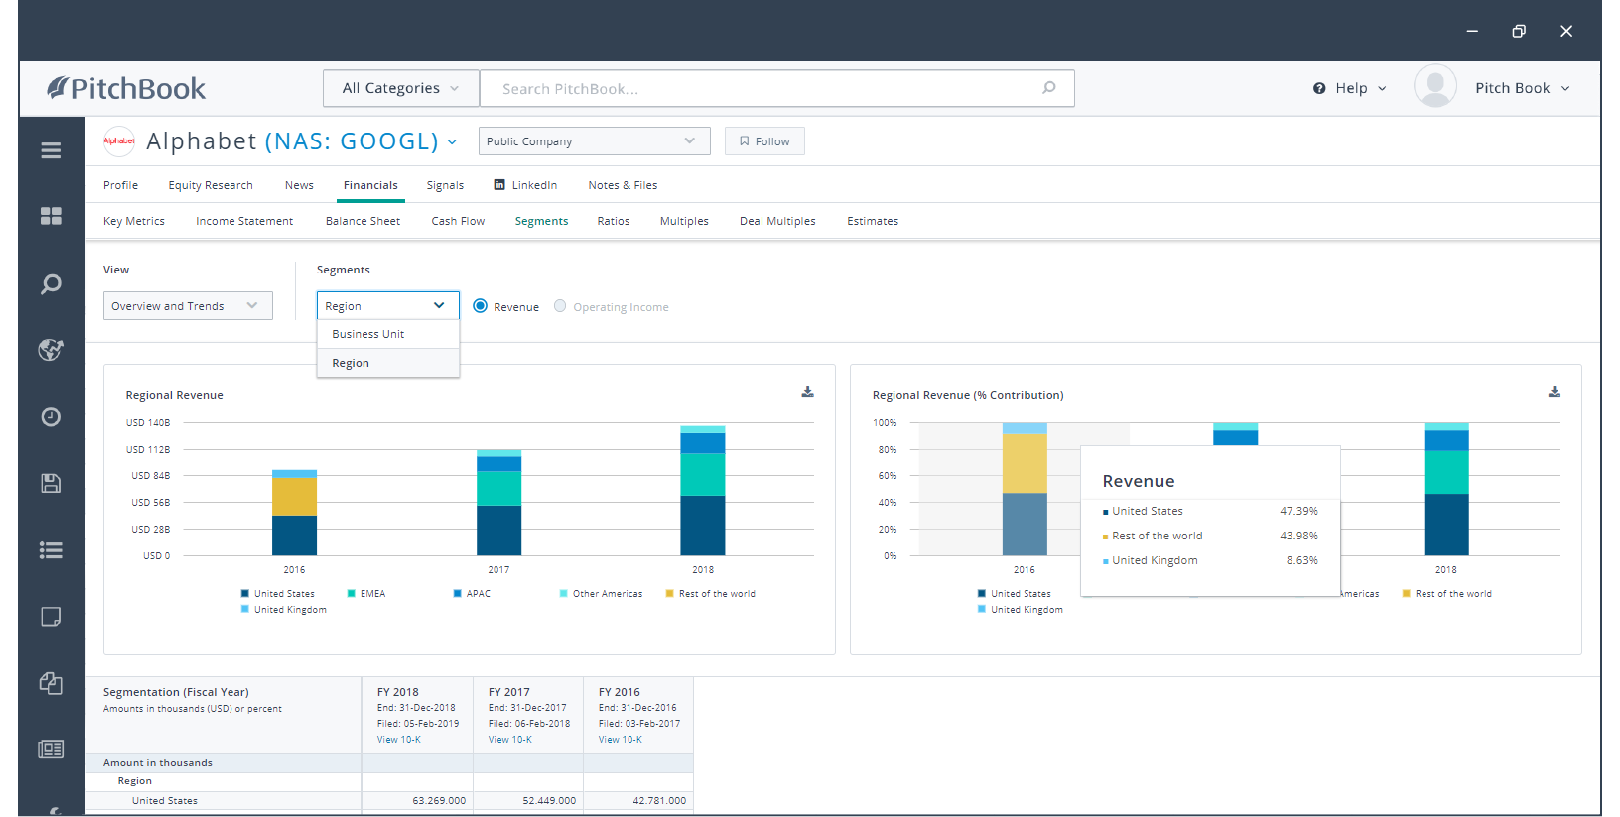
Task: Open the Pitch Book account dropdown
Action: pyautogui.click(x=1522, y=88)
